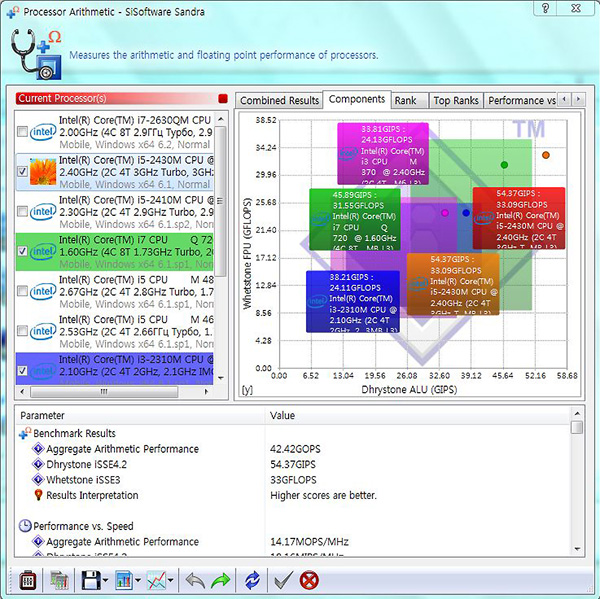Click the checkmark OK icon
Viewport: 600px width, 599px height.
tap(284, 581)
